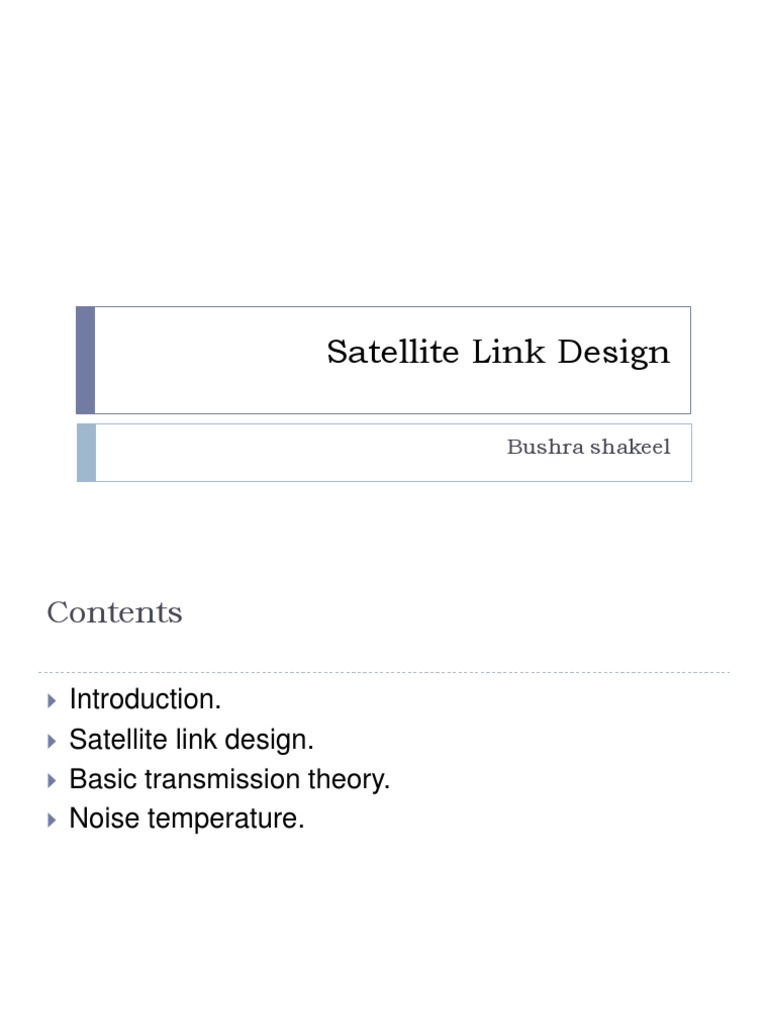768x1024 pixels.
Task: Click the 'Satellite Link Design' title text
Action: pyautogui.click(x=498, y=353)
